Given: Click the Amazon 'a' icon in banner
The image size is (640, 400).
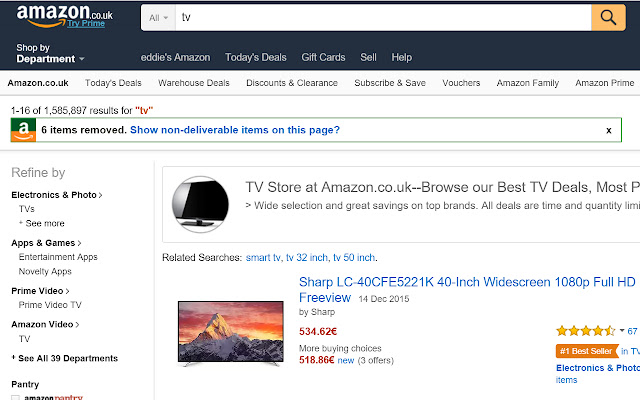Looking at the screenshot, I should tap(23, 130).
